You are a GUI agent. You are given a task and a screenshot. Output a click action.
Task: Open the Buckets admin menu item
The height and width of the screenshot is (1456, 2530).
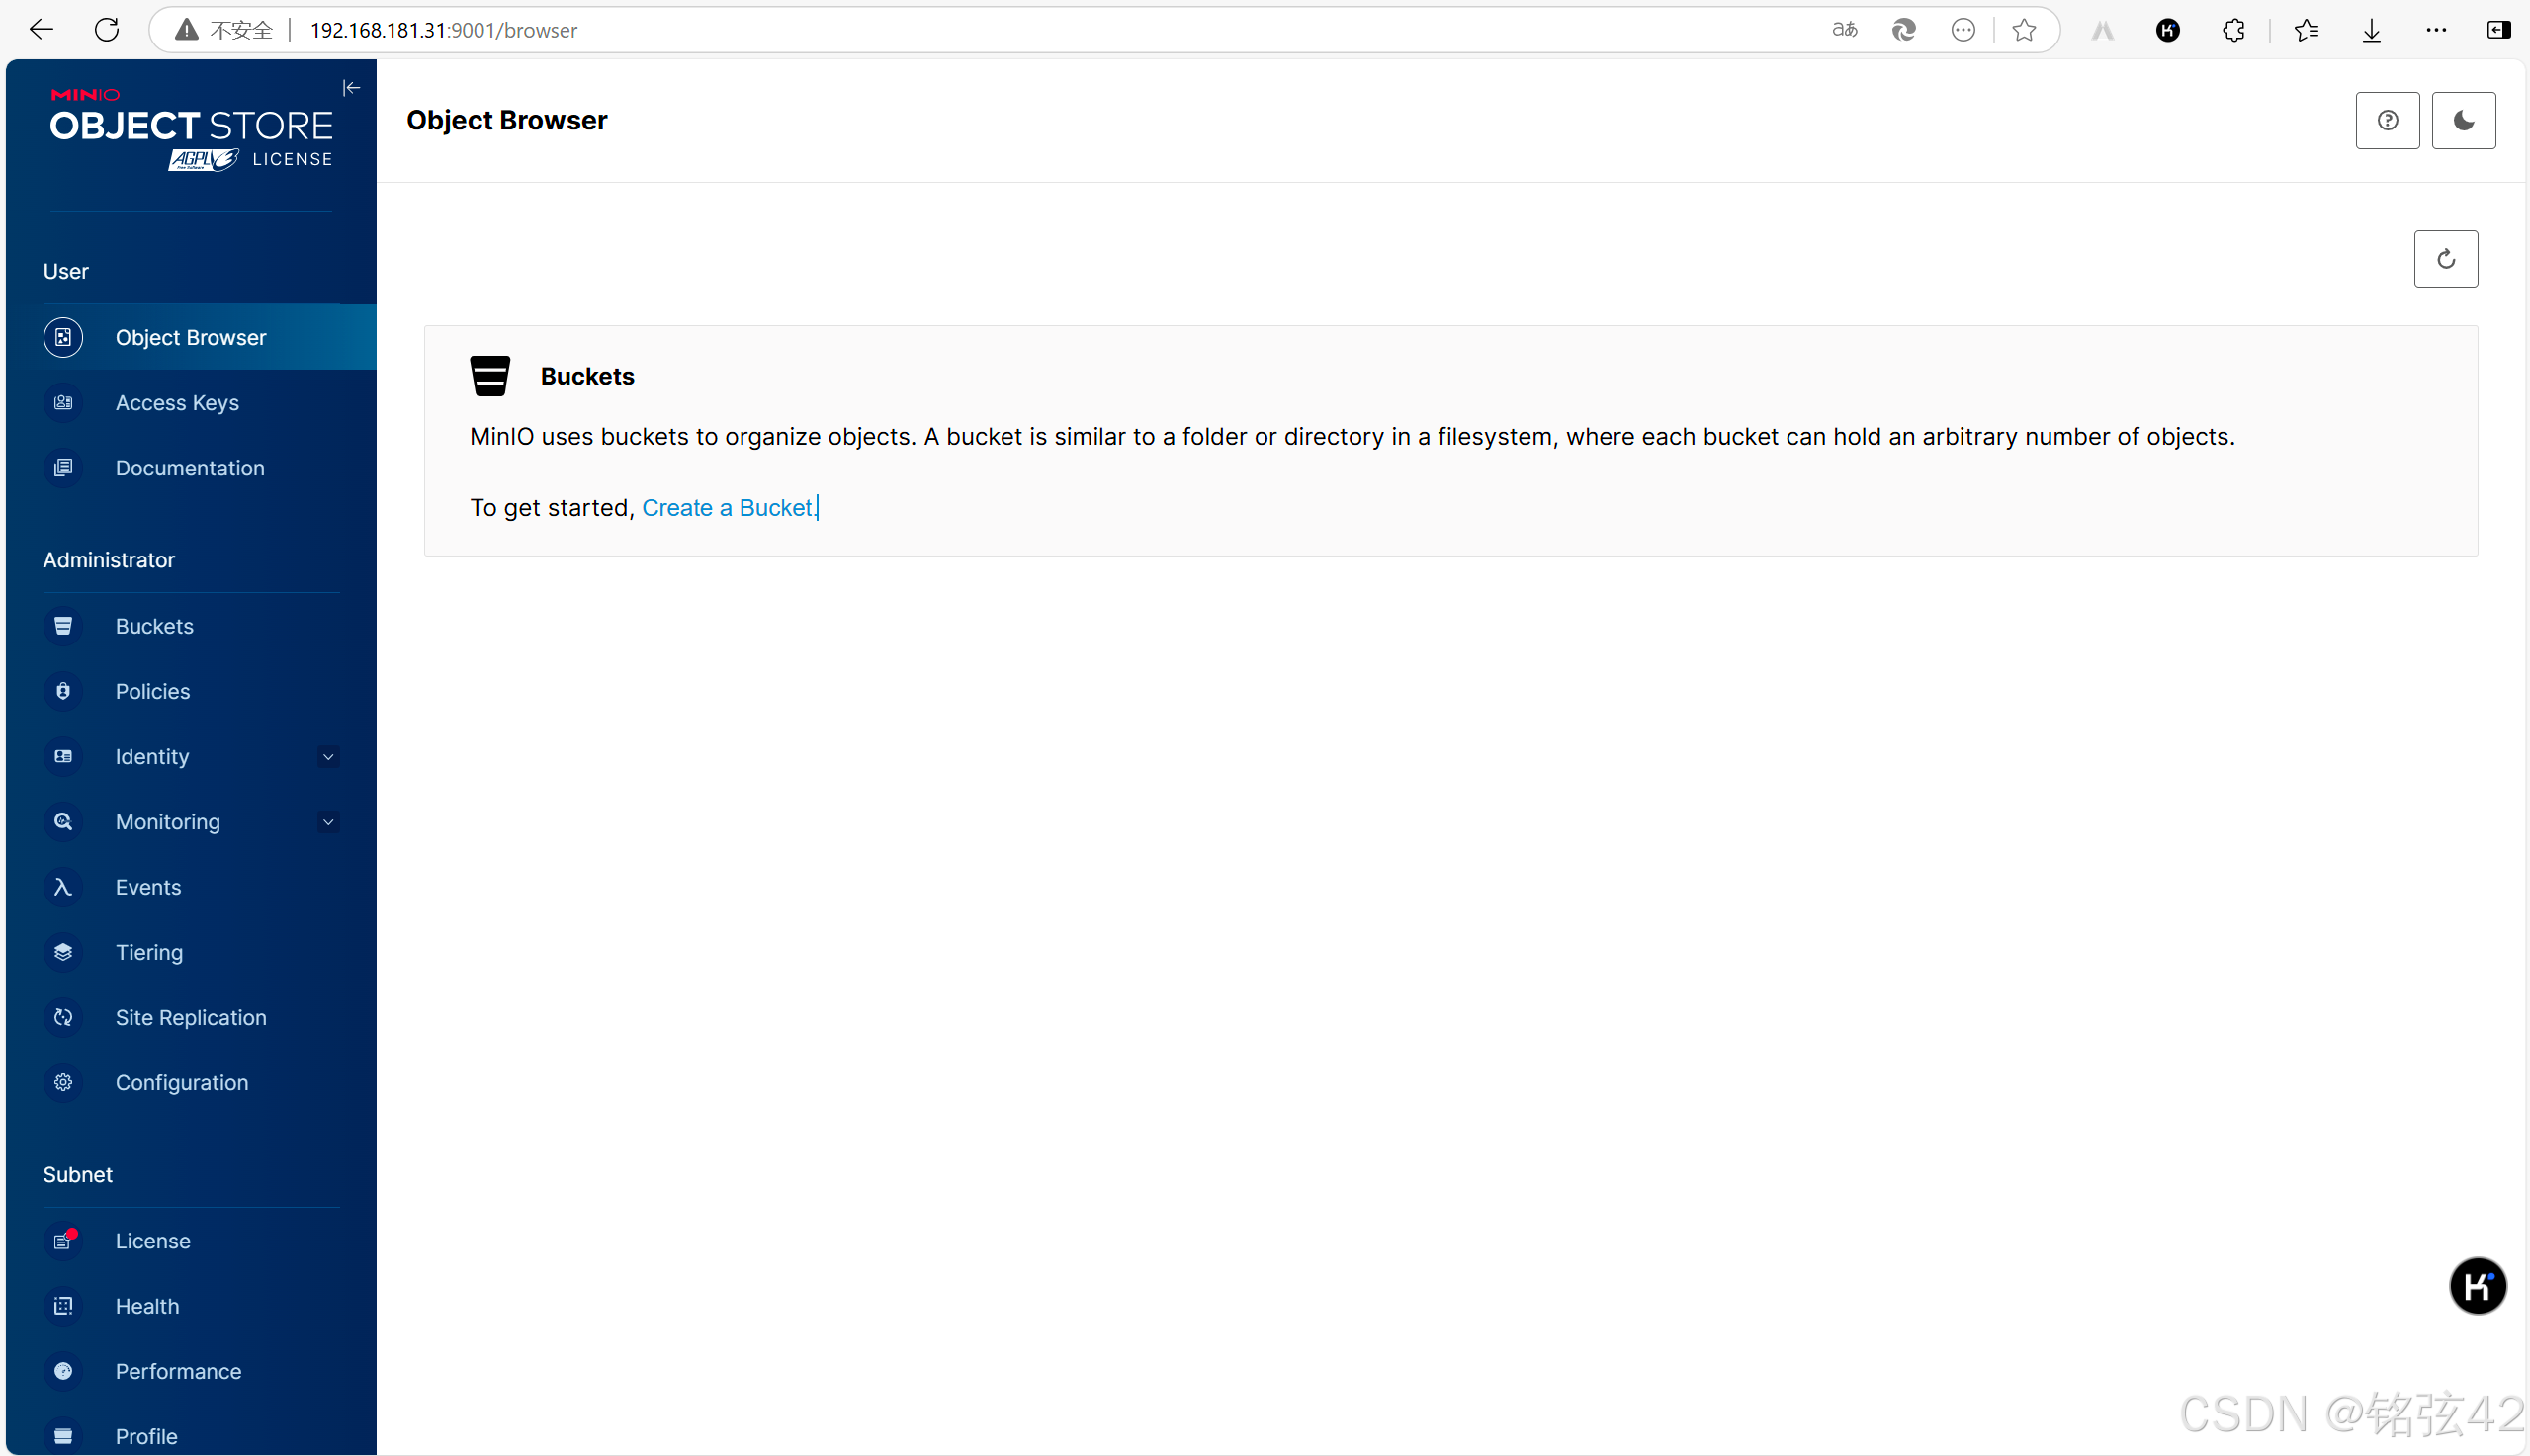[x=154, y=626]
